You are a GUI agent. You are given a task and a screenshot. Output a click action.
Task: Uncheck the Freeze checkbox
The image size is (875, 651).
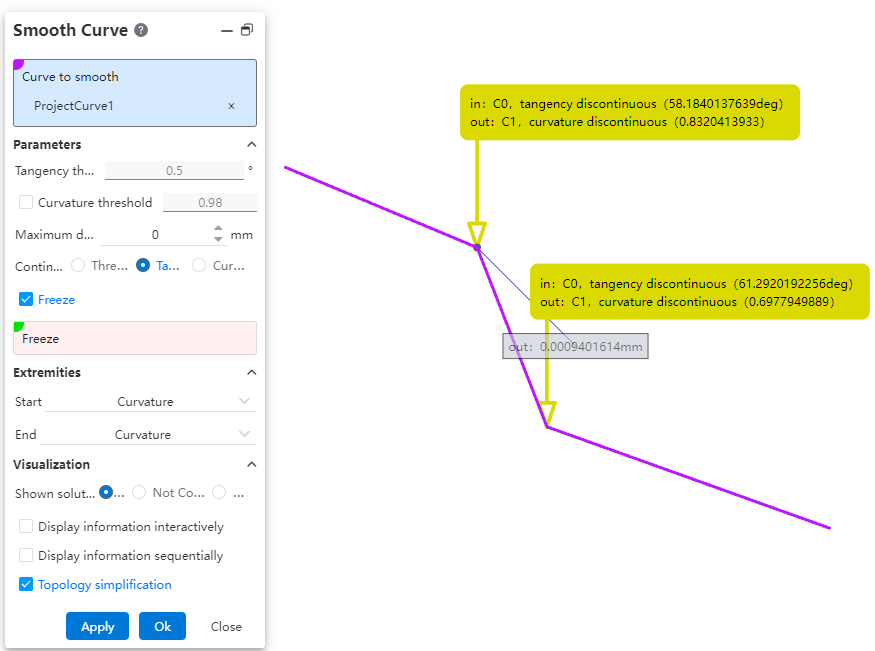(26, 300)
